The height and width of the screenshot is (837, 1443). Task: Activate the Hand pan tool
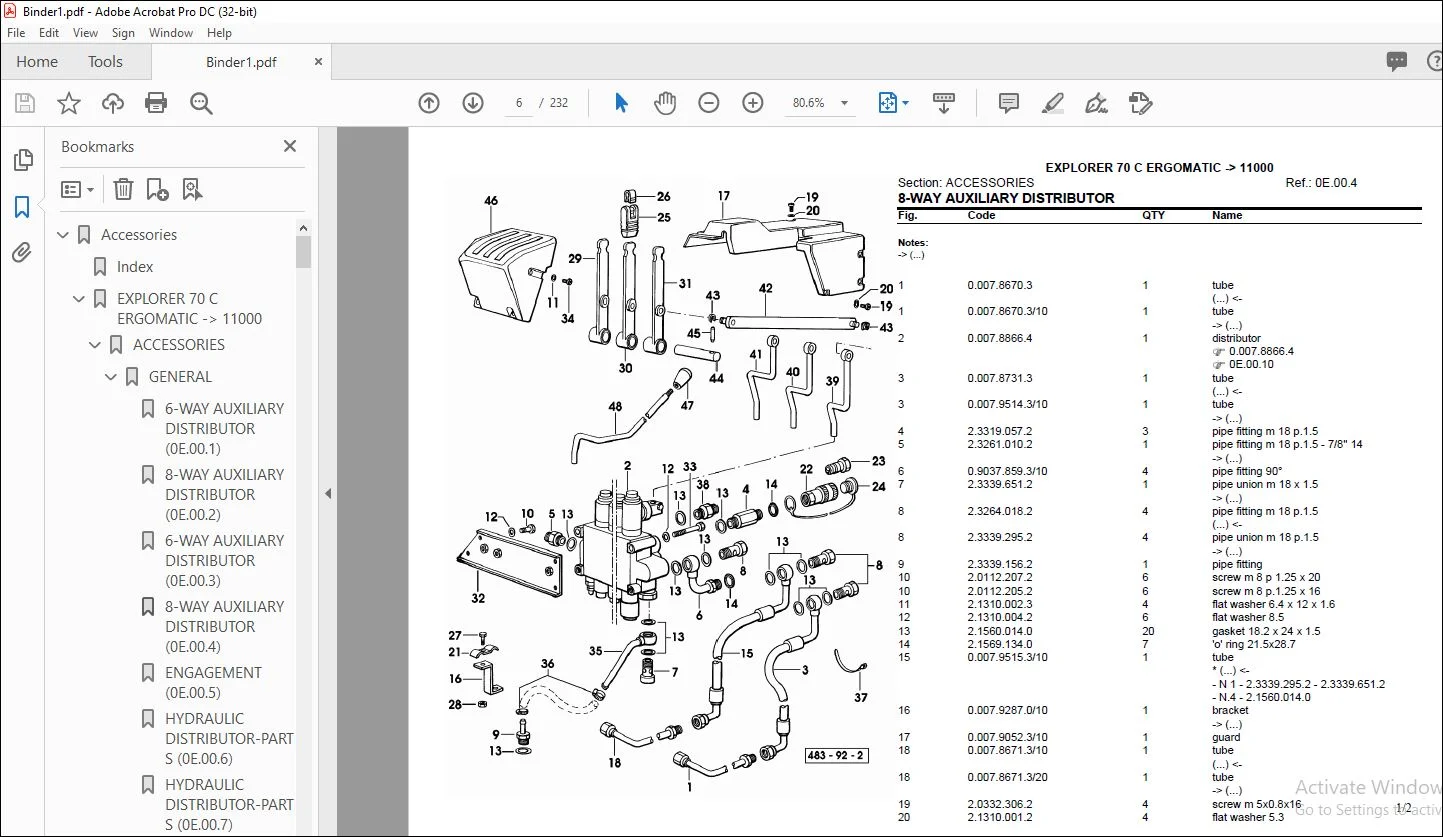coord(665,103)
